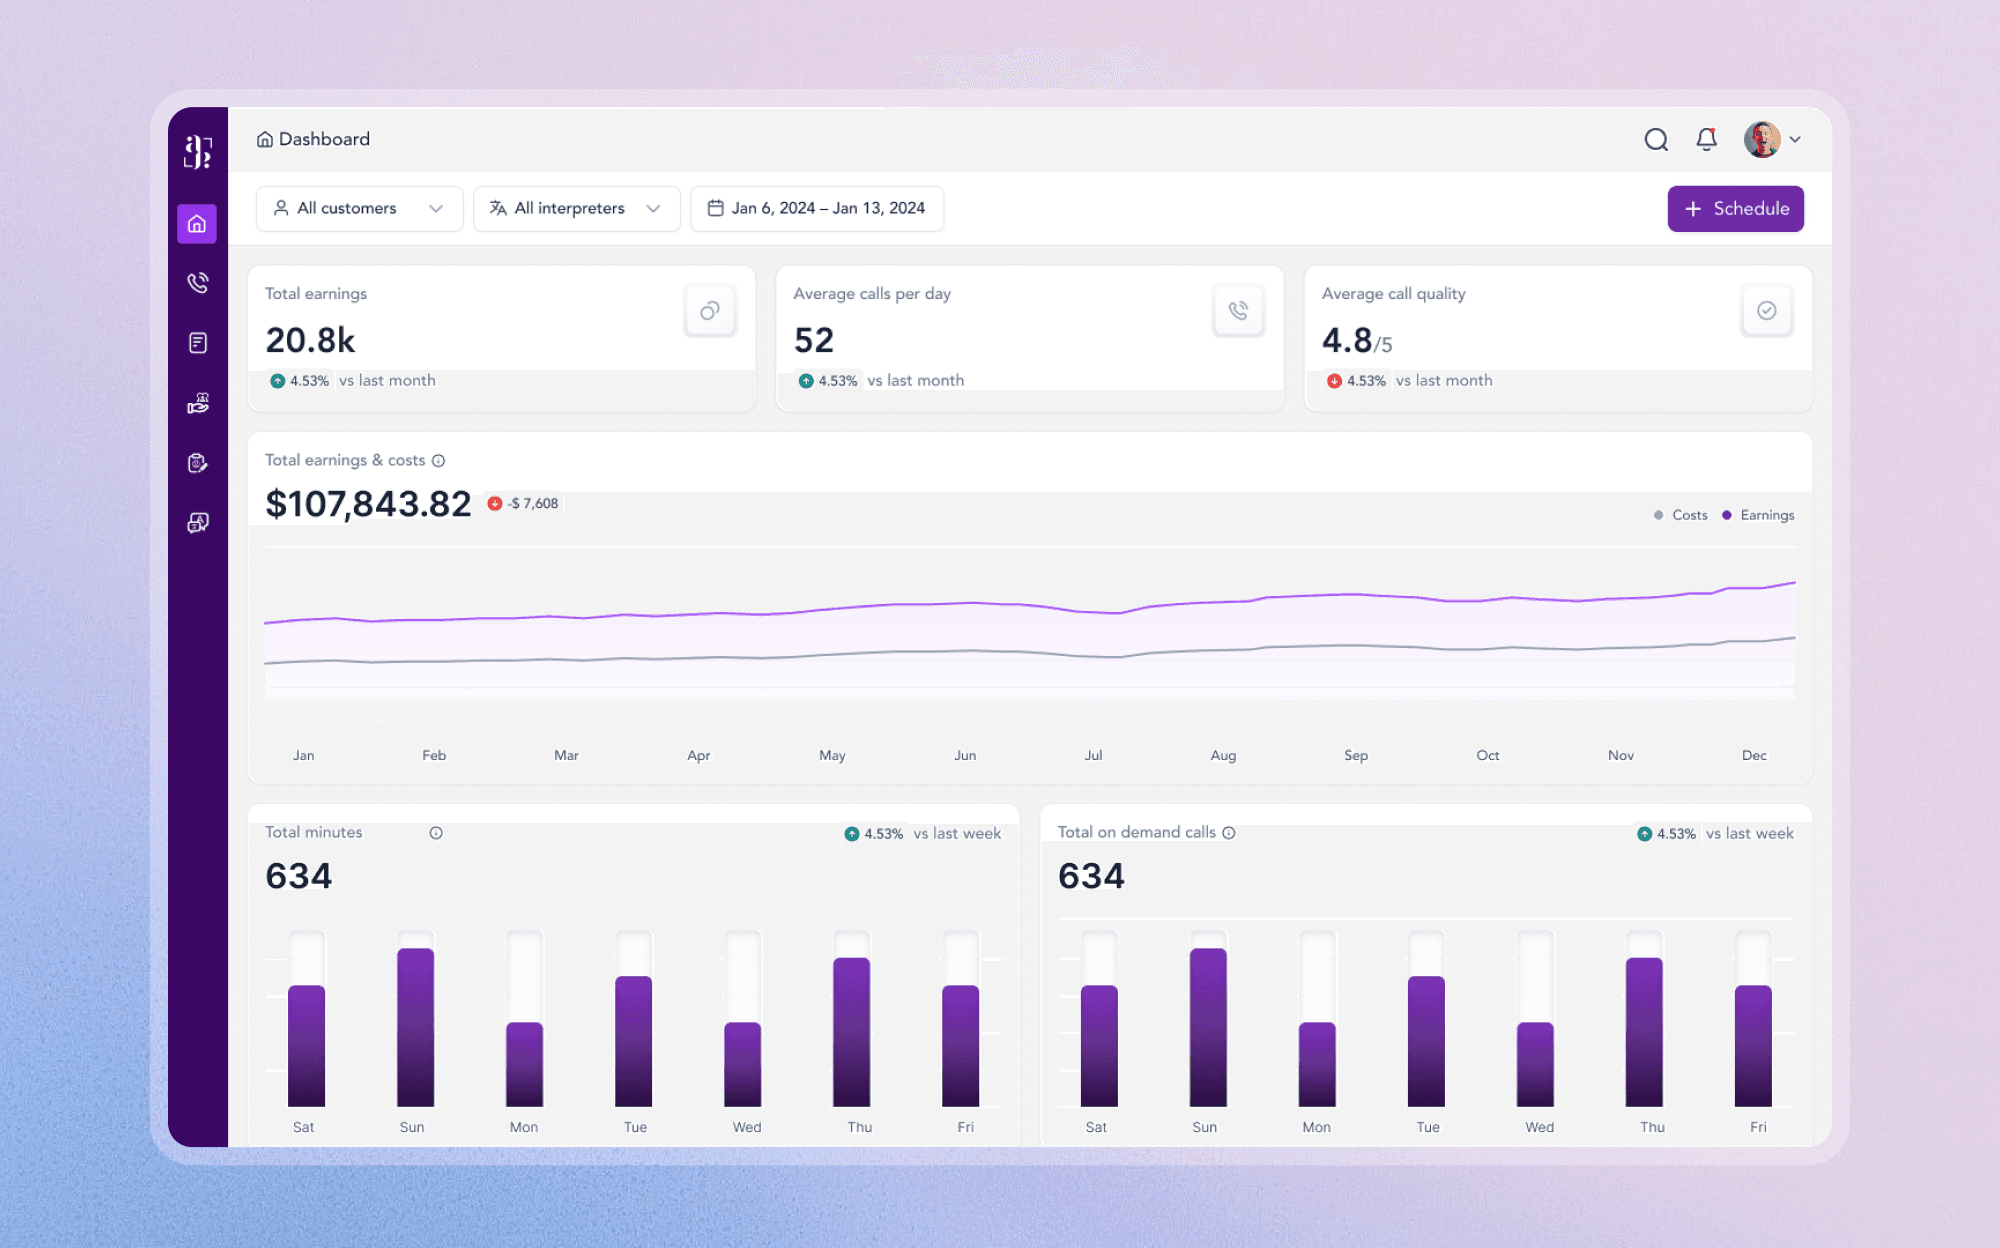Expand the All customers dropdown
Screen dimensions: 2000x1248
click(359, 208)
